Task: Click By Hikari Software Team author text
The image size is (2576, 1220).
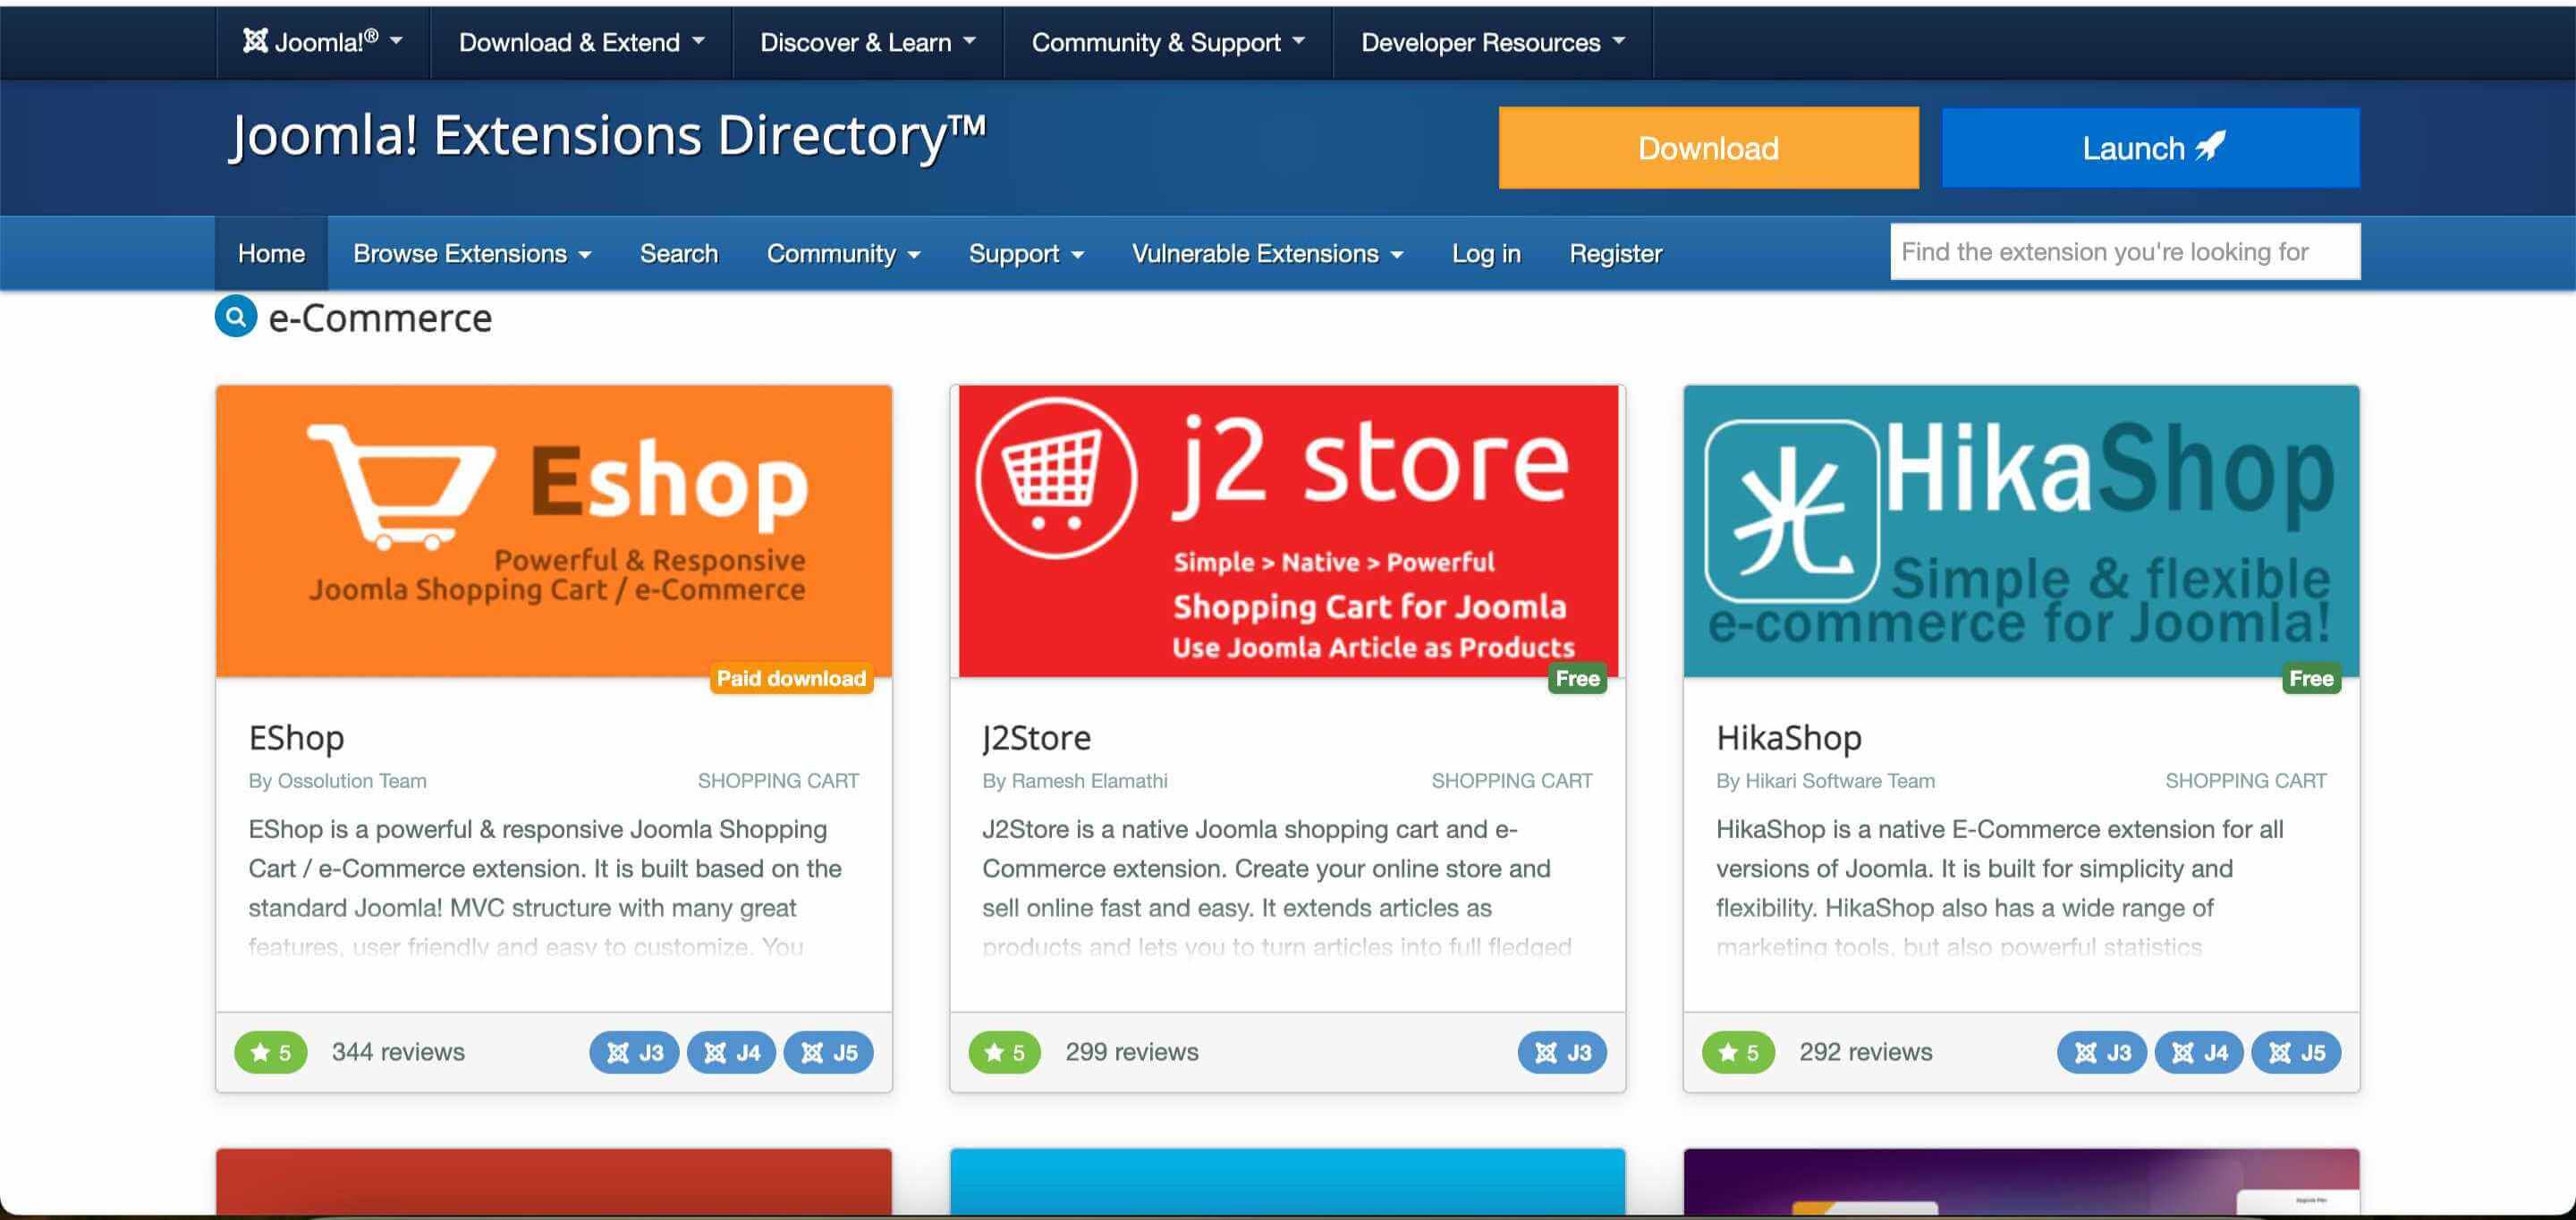Action: click(x=1825, y=781)
